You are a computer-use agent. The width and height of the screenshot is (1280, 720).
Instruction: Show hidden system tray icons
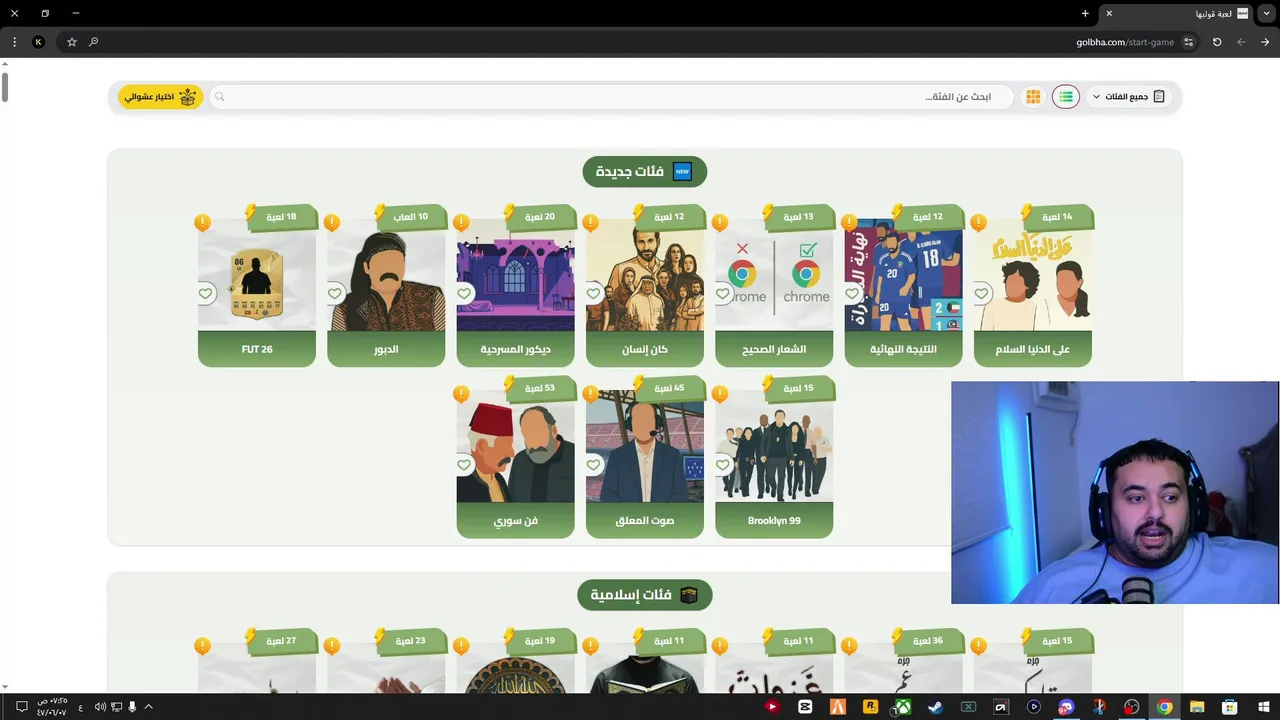point(149,707)
